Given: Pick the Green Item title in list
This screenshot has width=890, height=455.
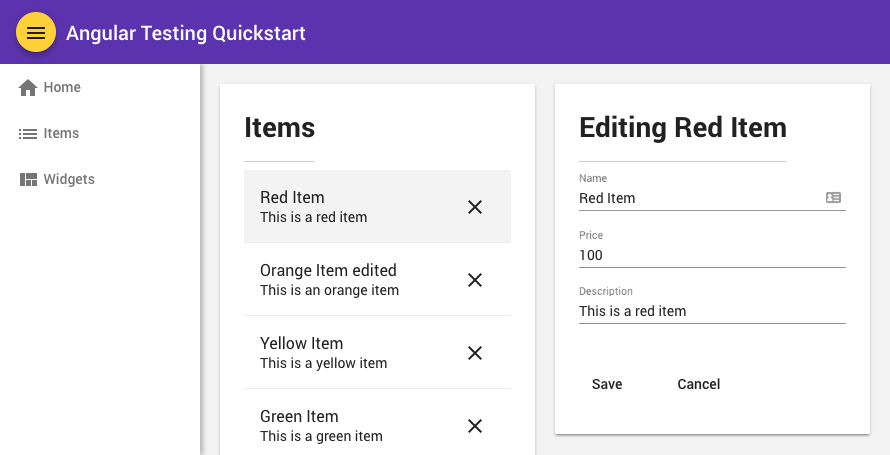Looking at the screenshot, I should (299, 416).
